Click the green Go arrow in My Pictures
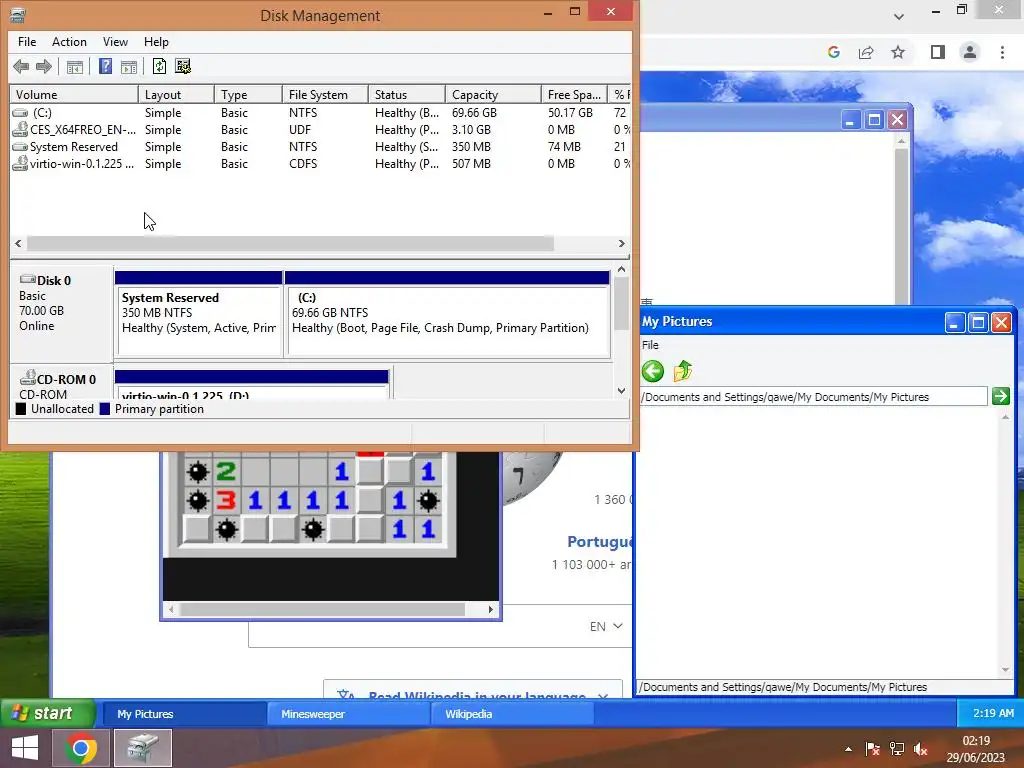 pos(1000,396)
